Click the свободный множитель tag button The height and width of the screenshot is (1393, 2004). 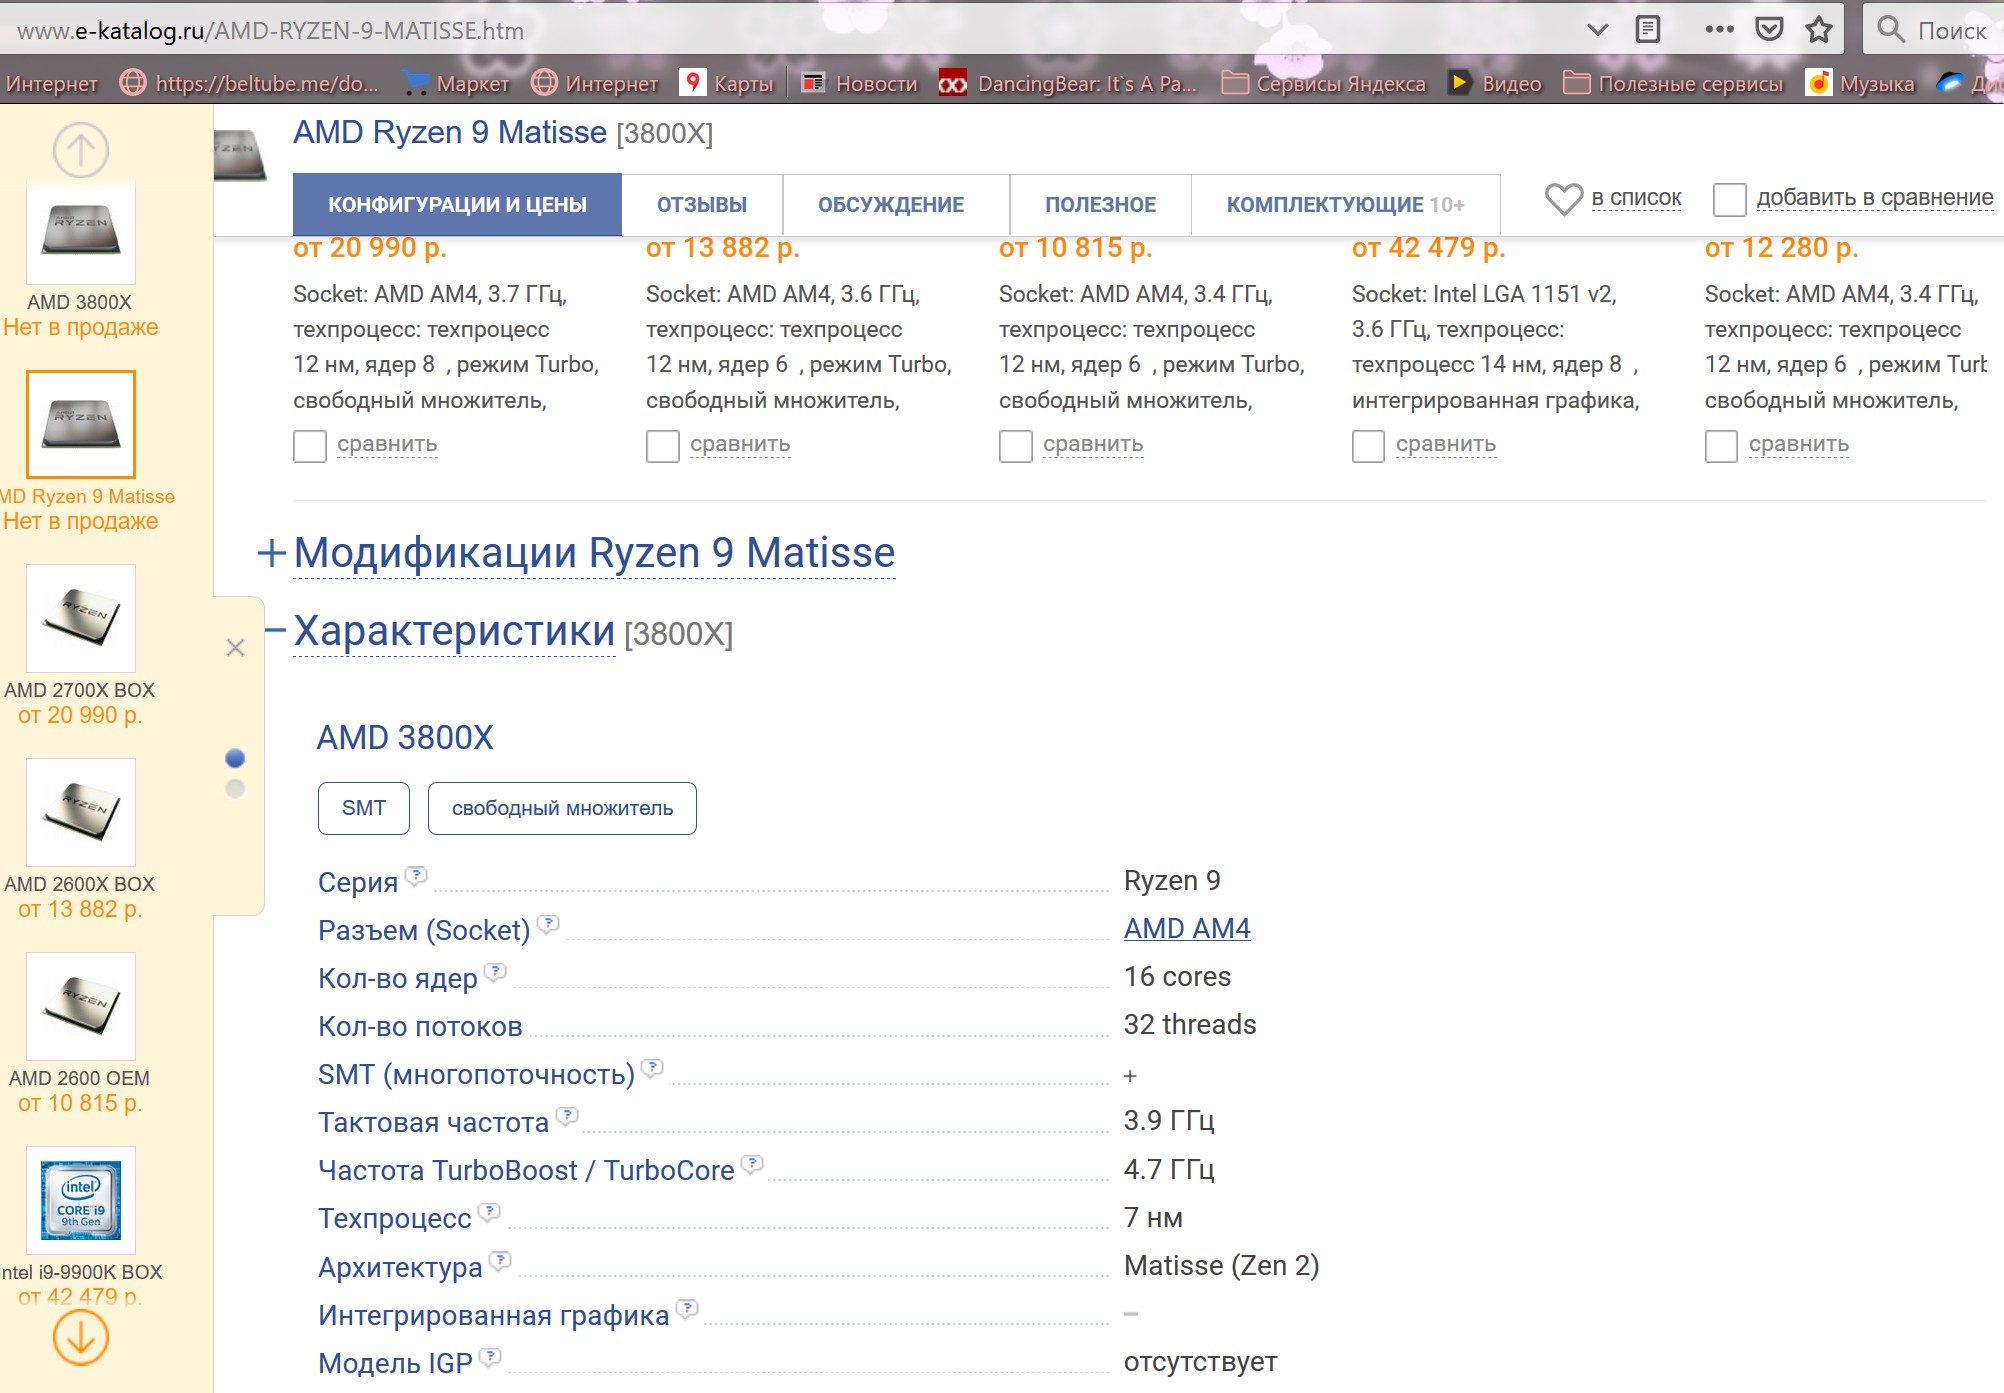click(562, 808)
